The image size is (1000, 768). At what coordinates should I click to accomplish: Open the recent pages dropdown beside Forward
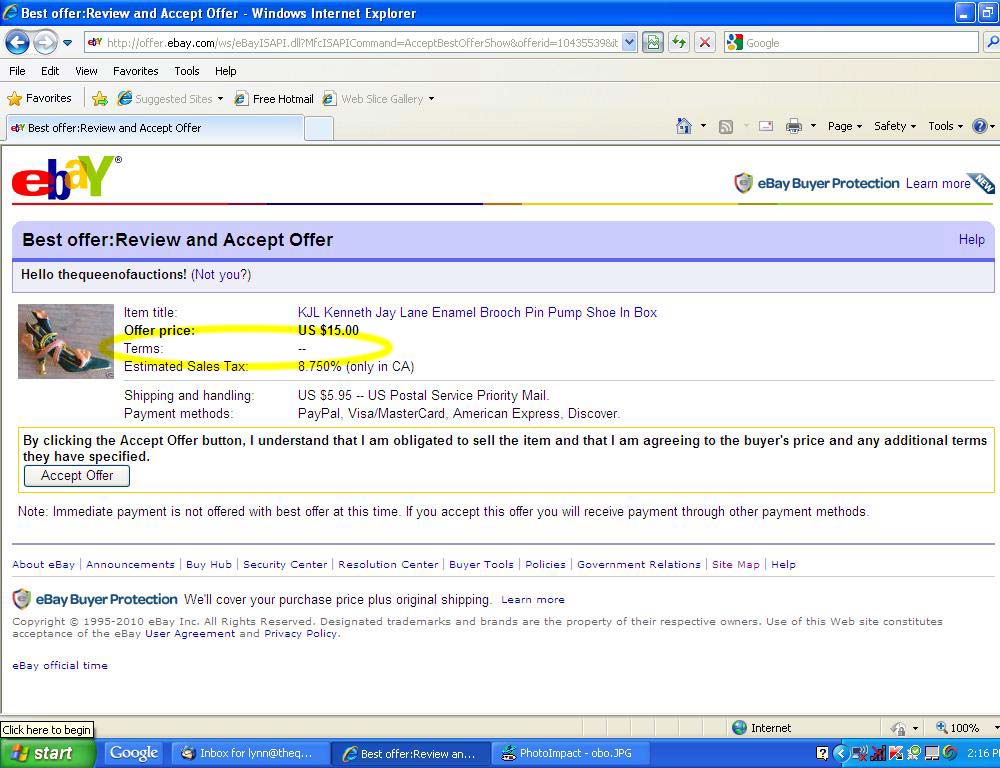67,43
